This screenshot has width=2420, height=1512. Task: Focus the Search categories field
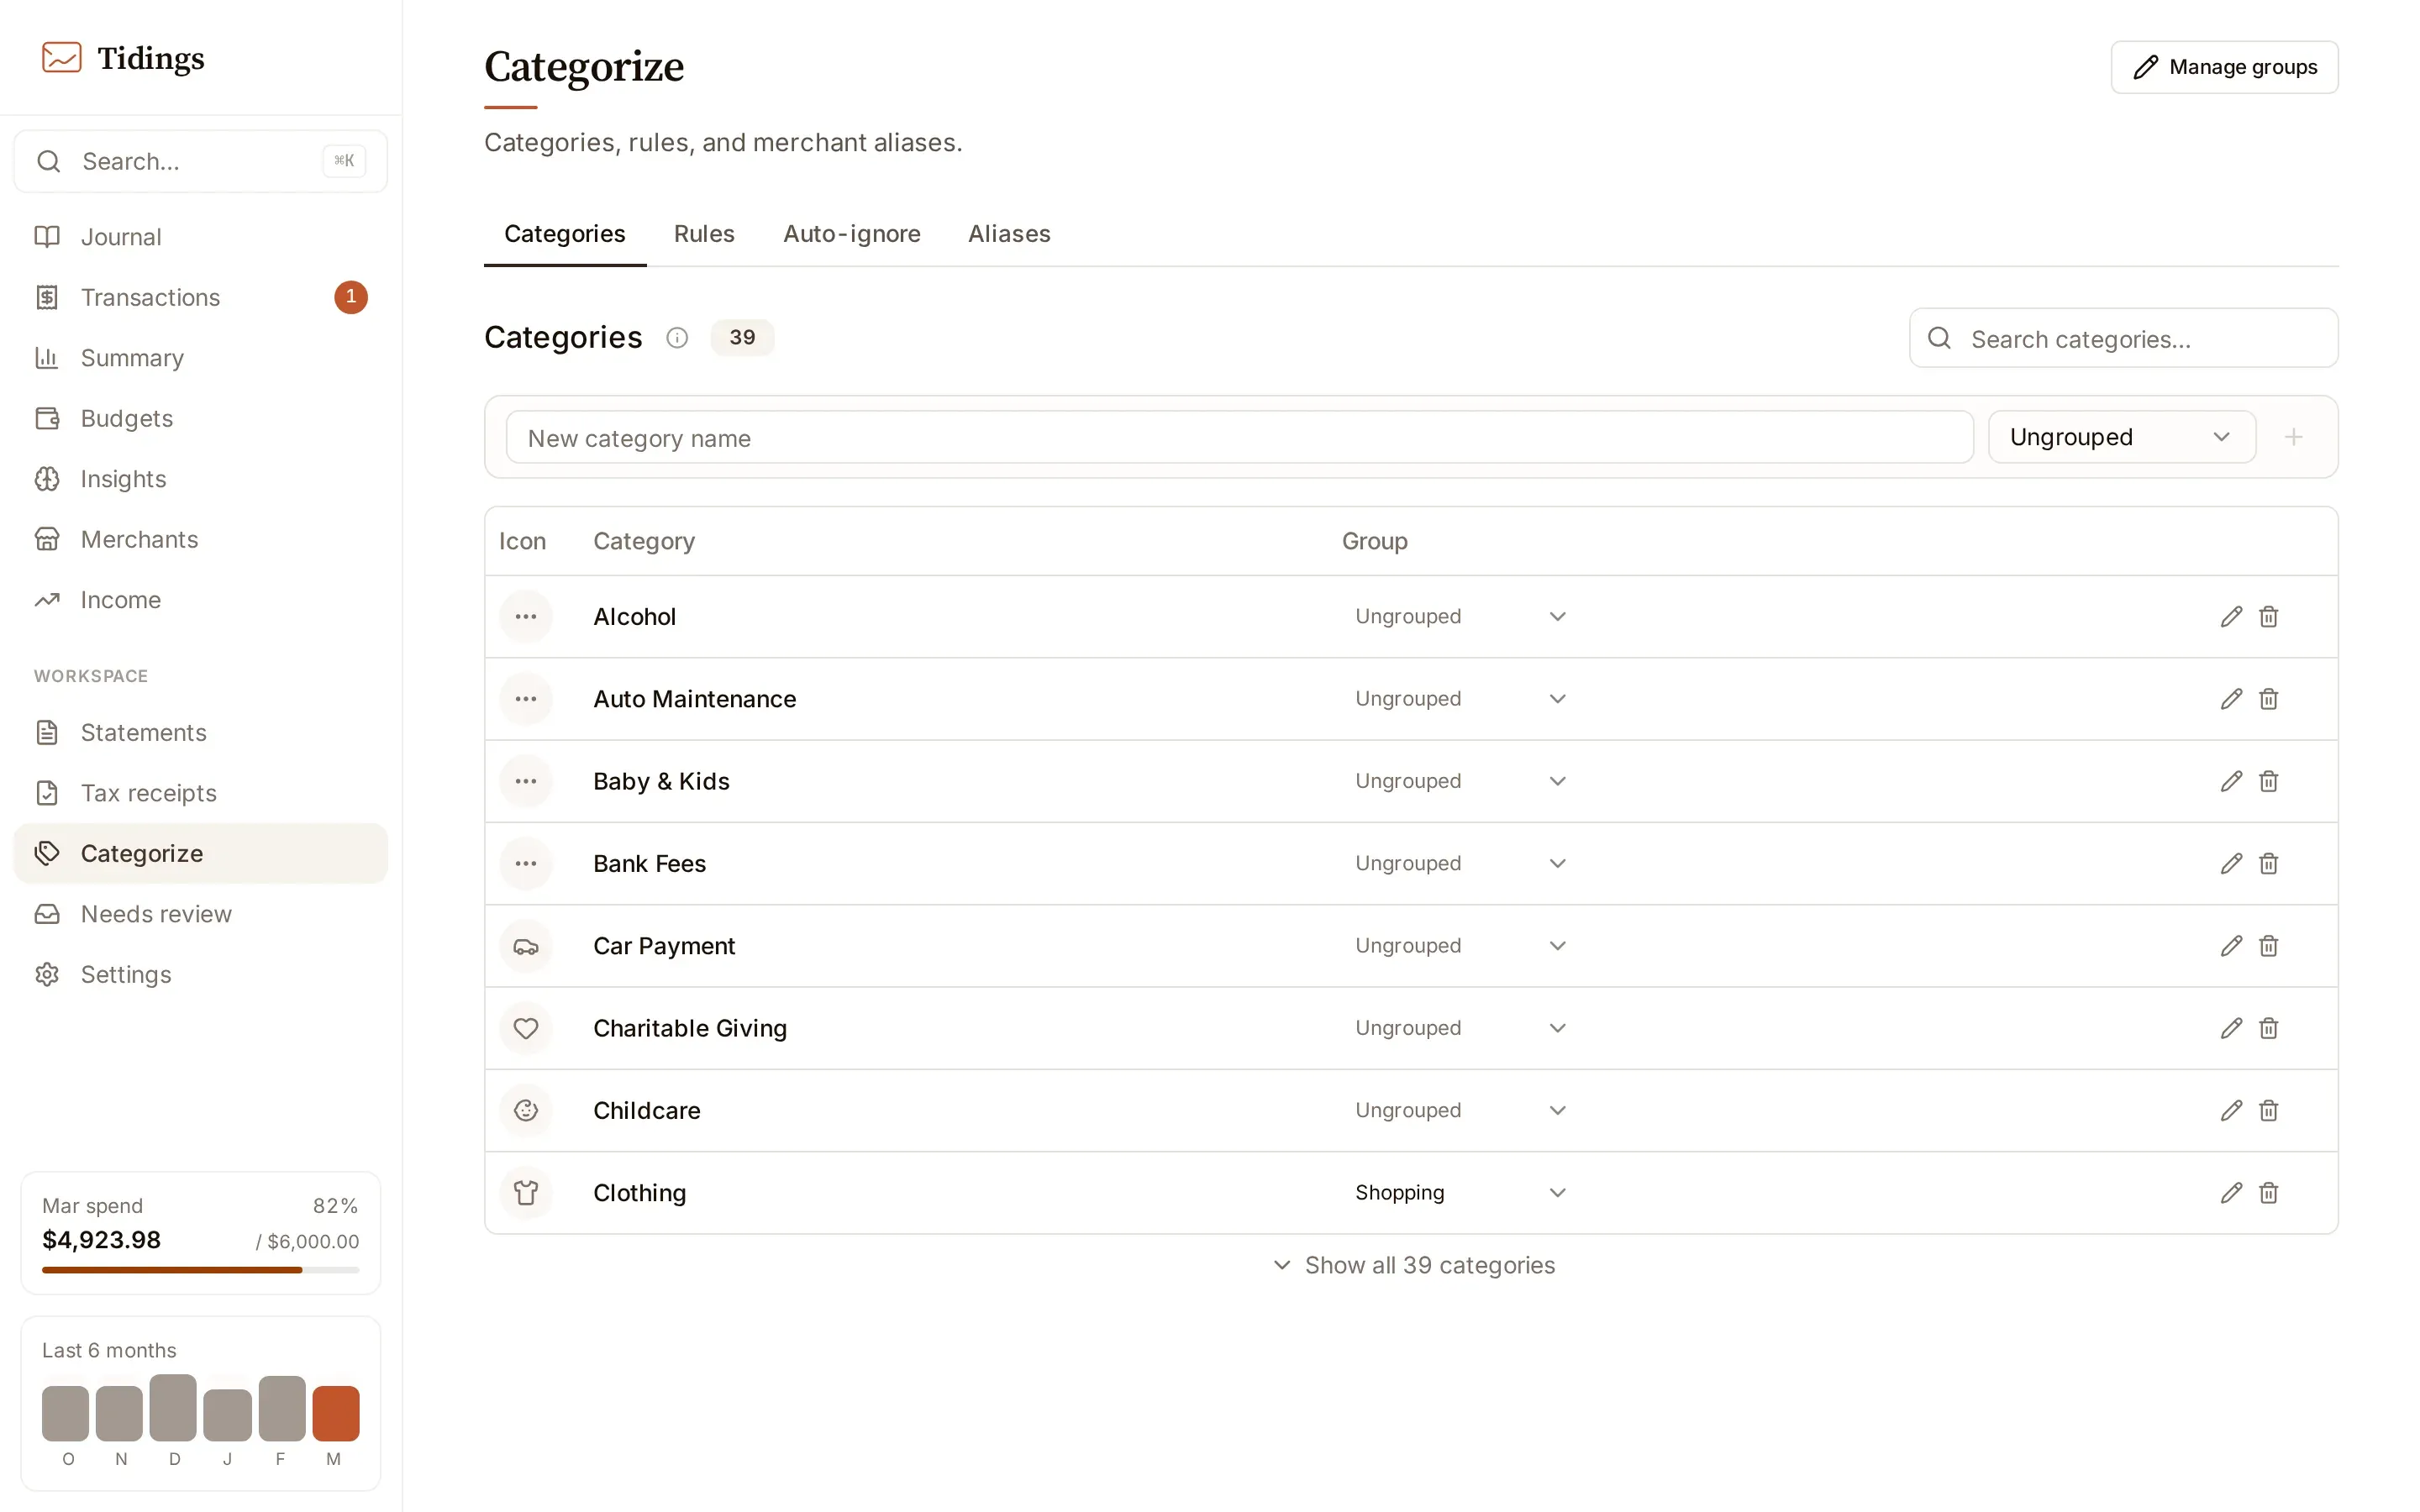(x=2123, y=338)
